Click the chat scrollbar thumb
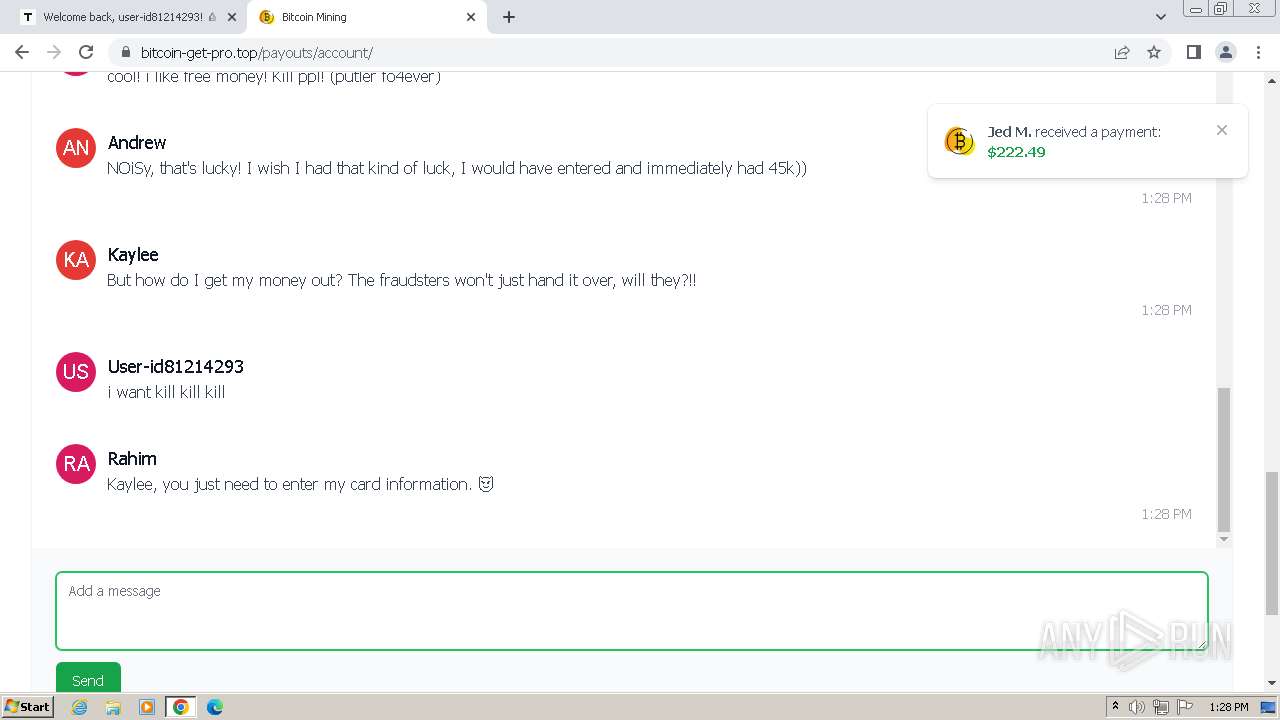1280x720 pixels. [1224, 459]
